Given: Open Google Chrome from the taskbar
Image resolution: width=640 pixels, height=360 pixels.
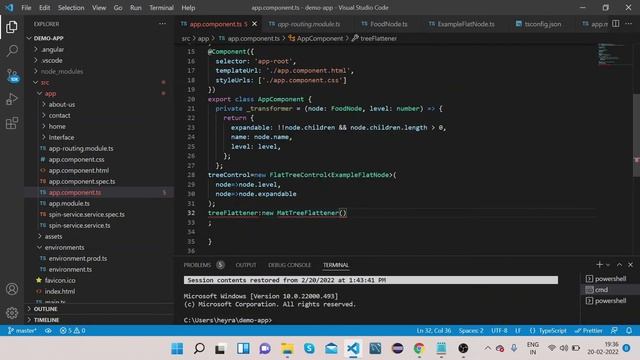Looking at the screenshot, I should coord(419,348).
